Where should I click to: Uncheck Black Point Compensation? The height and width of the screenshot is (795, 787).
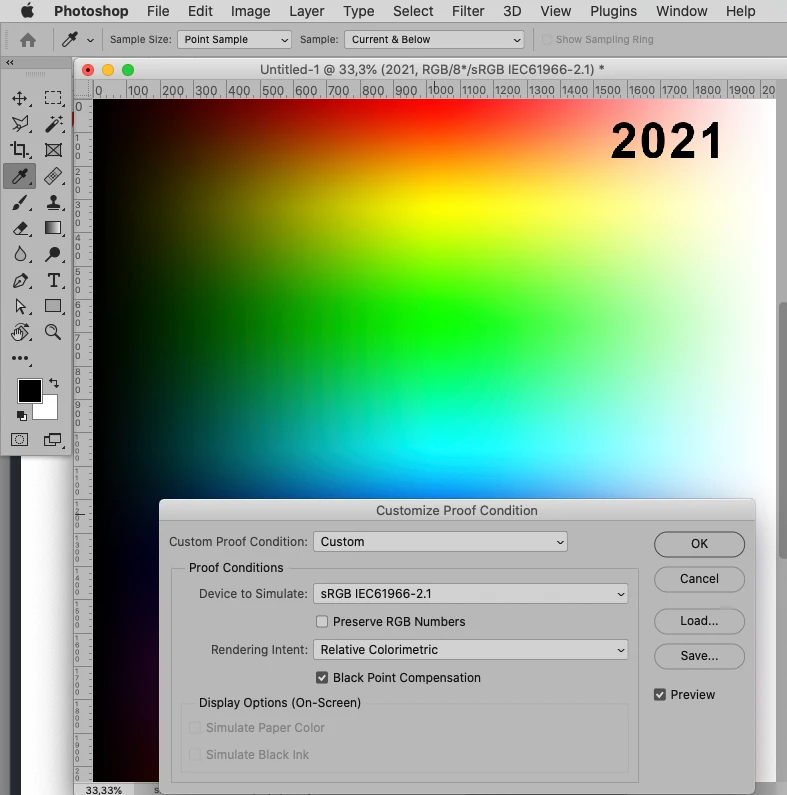coord(322,678)
